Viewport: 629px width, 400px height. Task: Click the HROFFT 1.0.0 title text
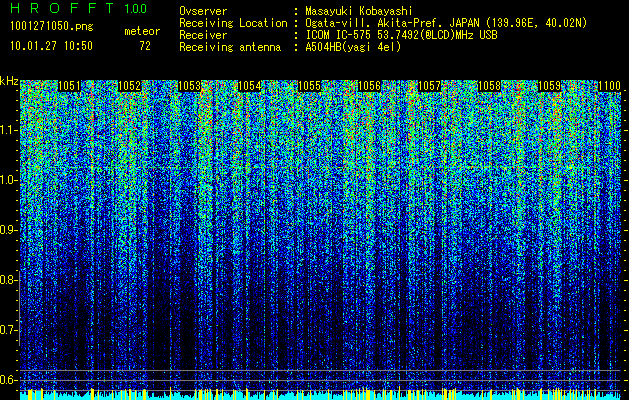pyautogui.click(x=79, y=8)
